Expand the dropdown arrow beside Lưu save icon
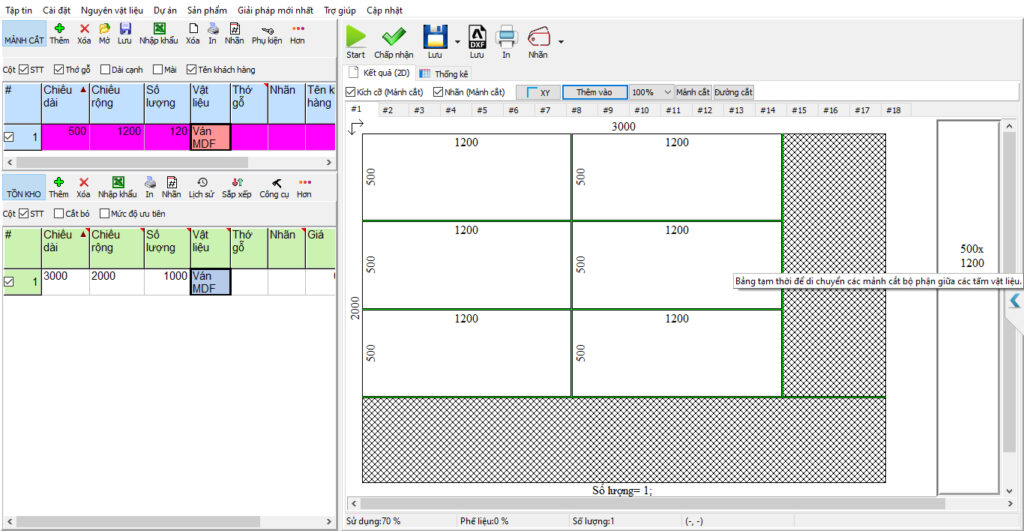Screen dimensions: 1024x531 (457, 42)
